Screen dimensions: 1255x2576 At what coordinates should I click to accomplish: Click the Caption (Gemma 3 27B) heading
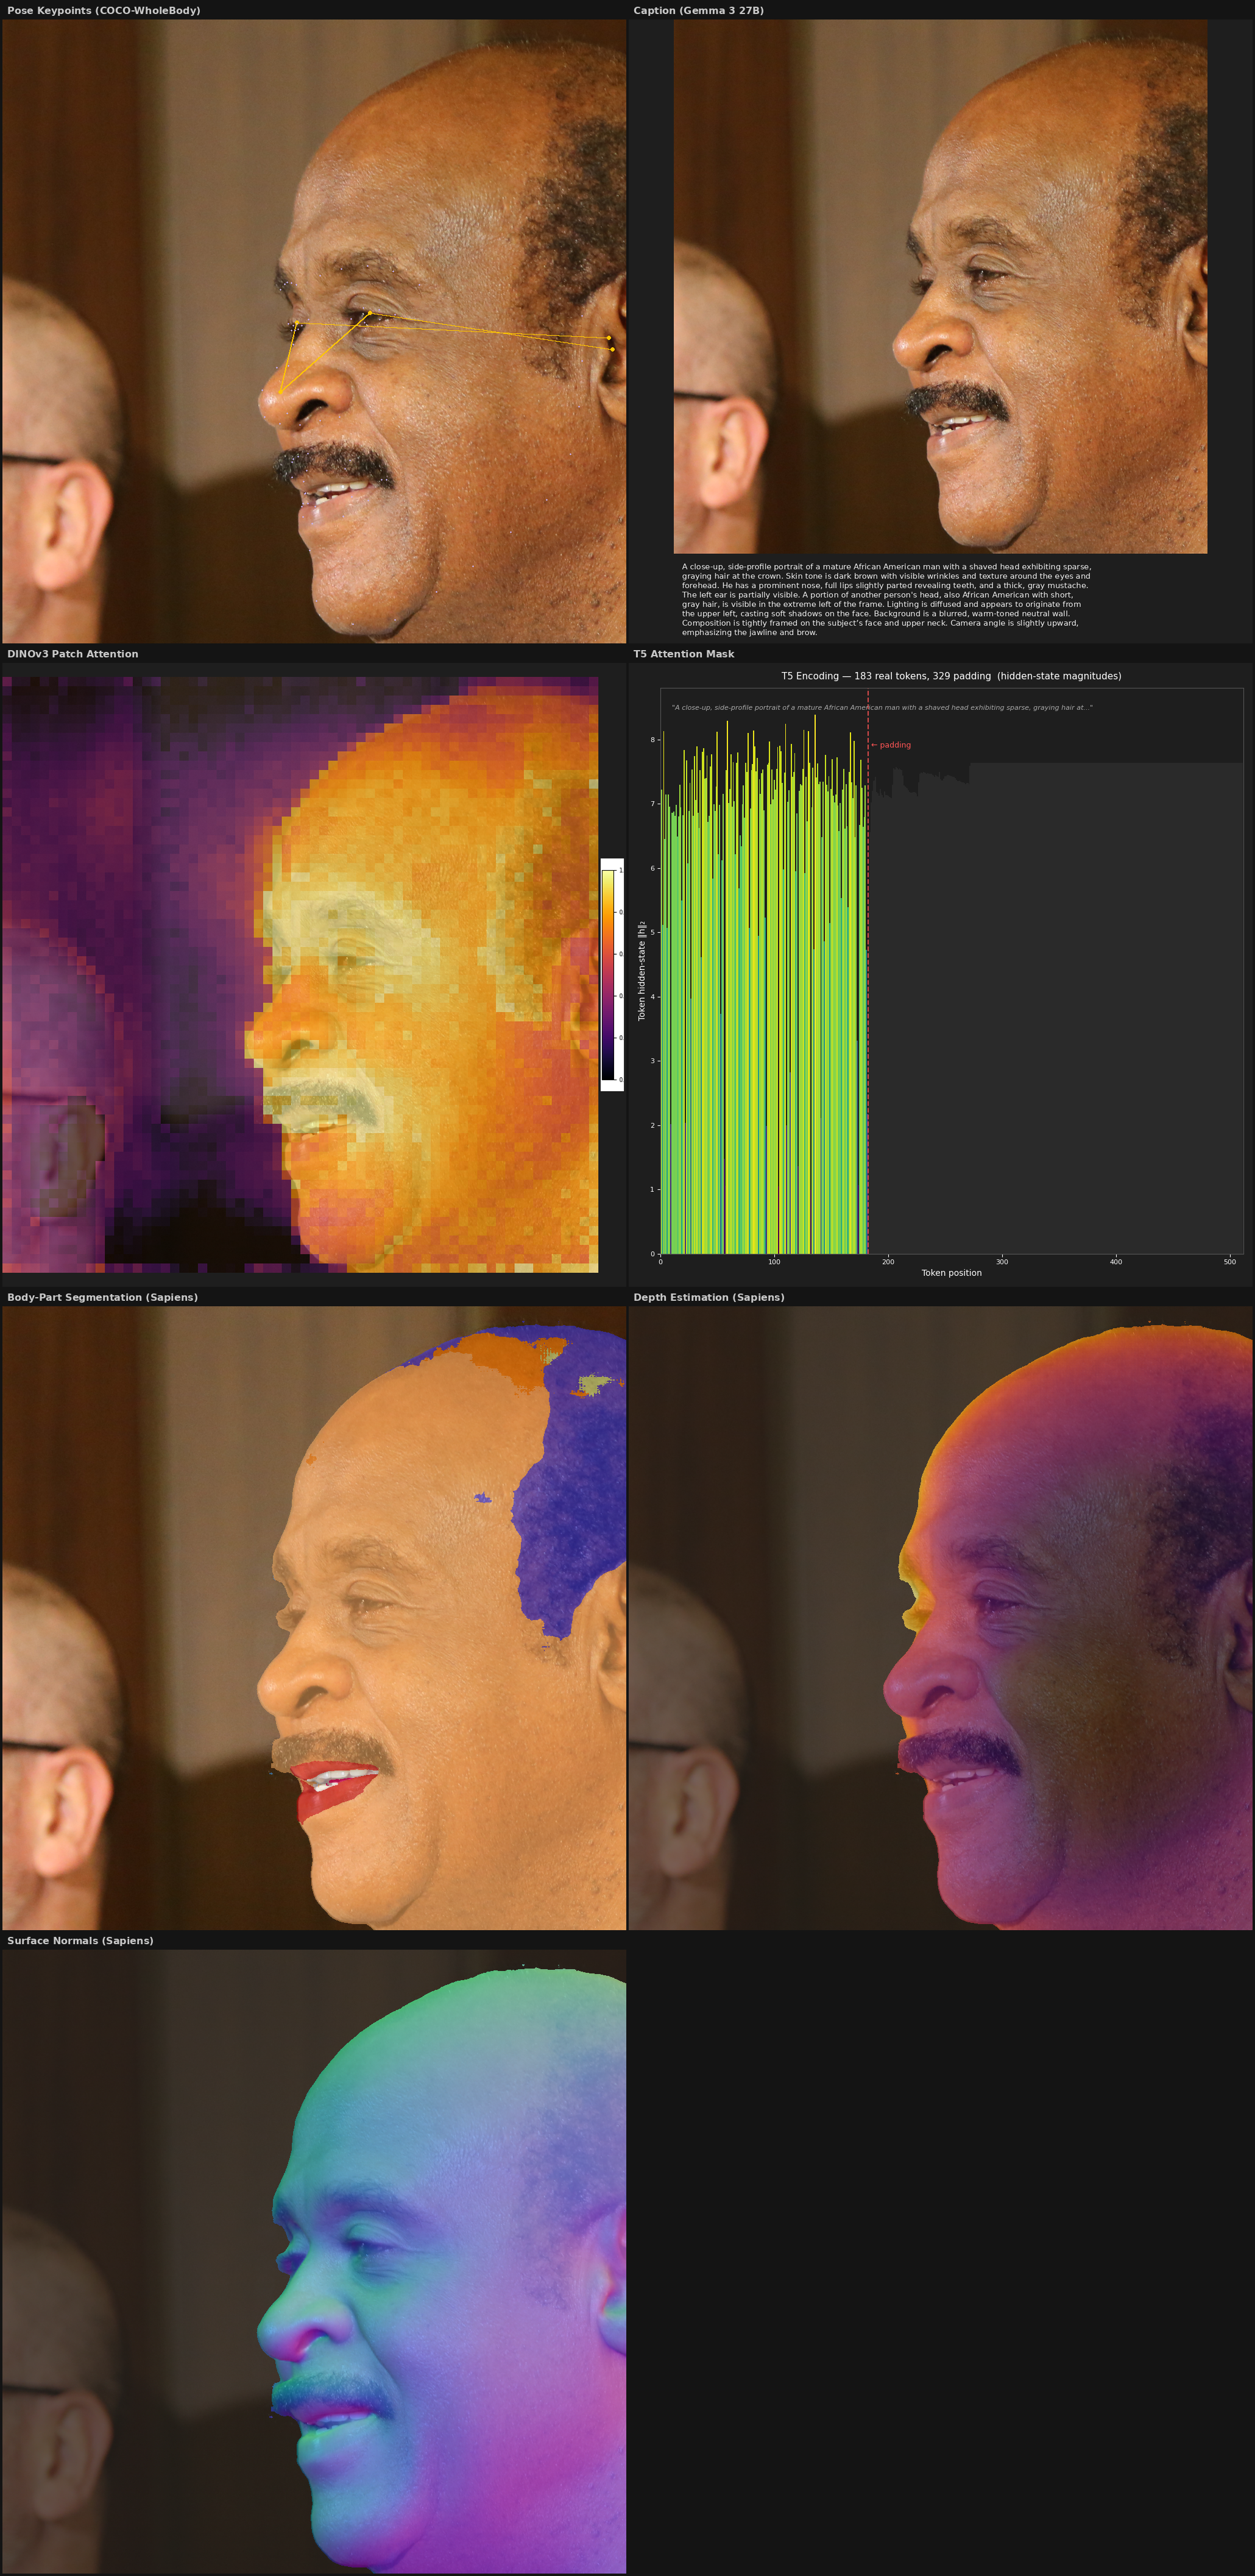point(698,10)
